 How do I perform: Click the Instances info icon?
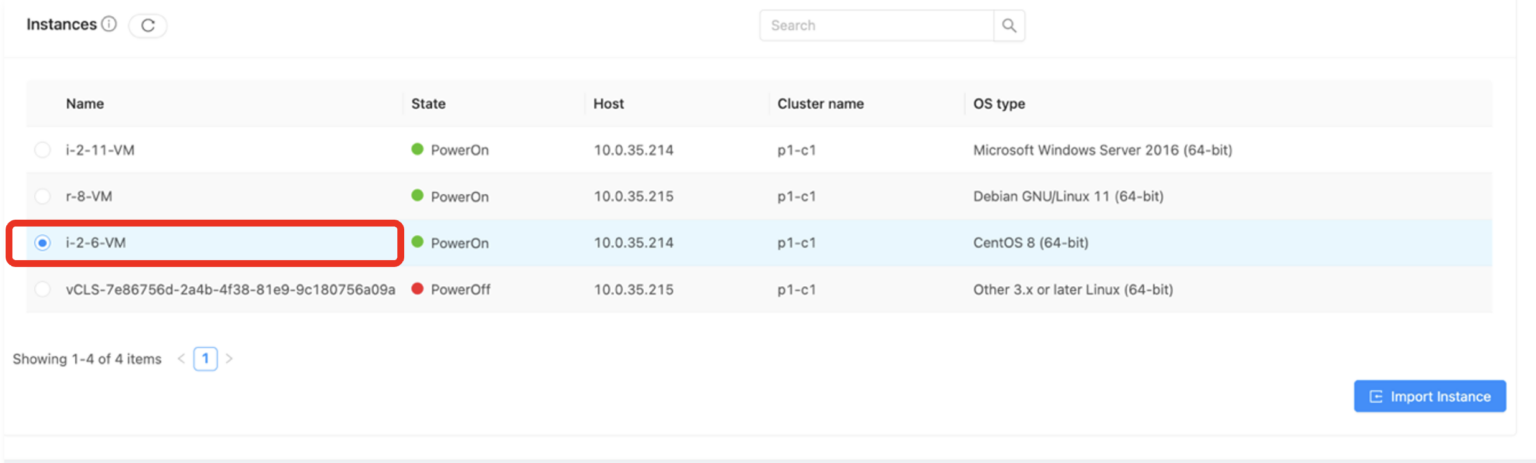click(x=109, y=24)
